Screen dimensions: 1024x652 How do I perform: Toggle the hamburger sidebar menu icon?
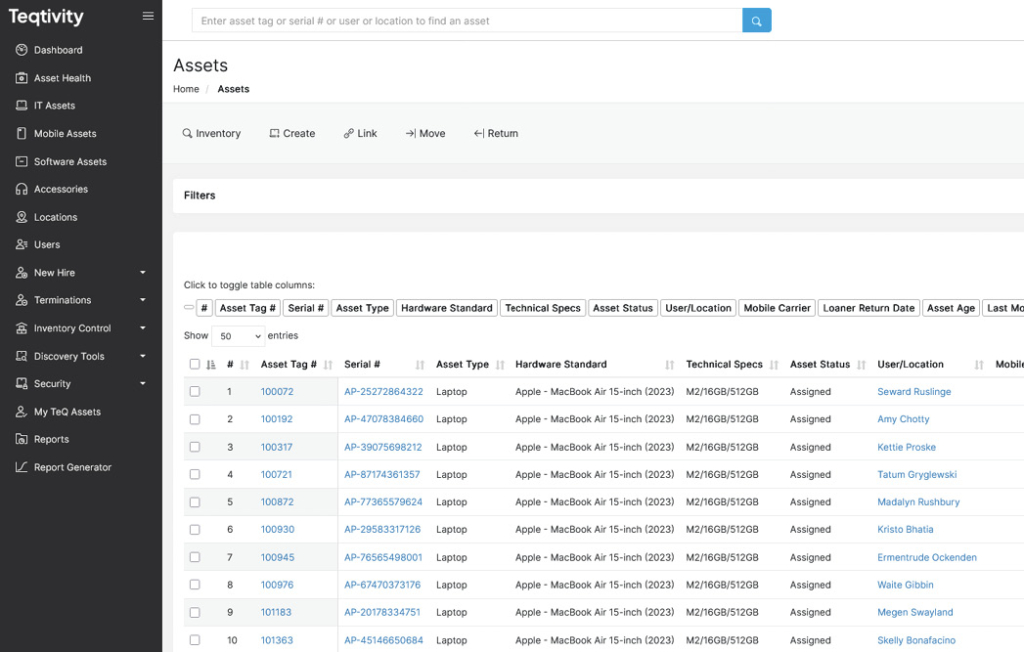click(148, 16)
